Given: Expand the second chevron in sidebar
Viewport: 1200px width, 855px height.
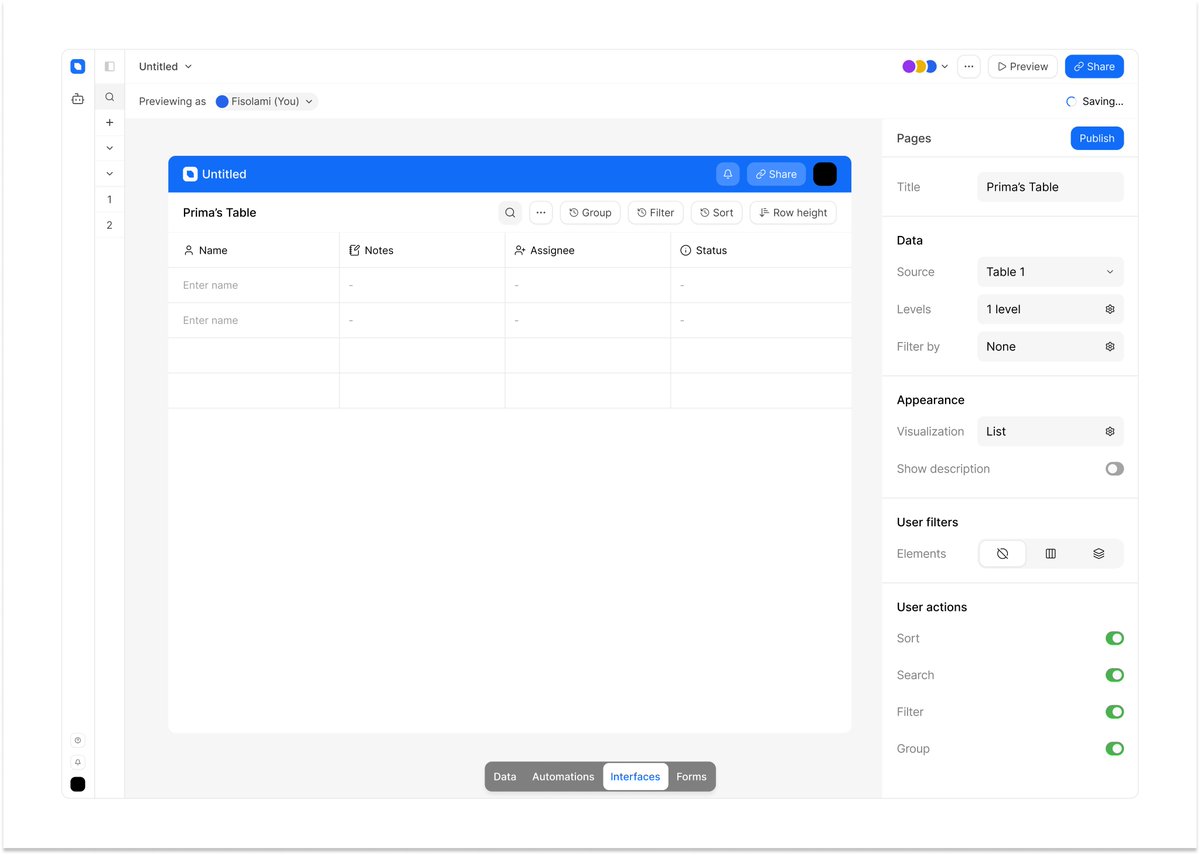Looking at the screenshot, I should click(110, 174).
